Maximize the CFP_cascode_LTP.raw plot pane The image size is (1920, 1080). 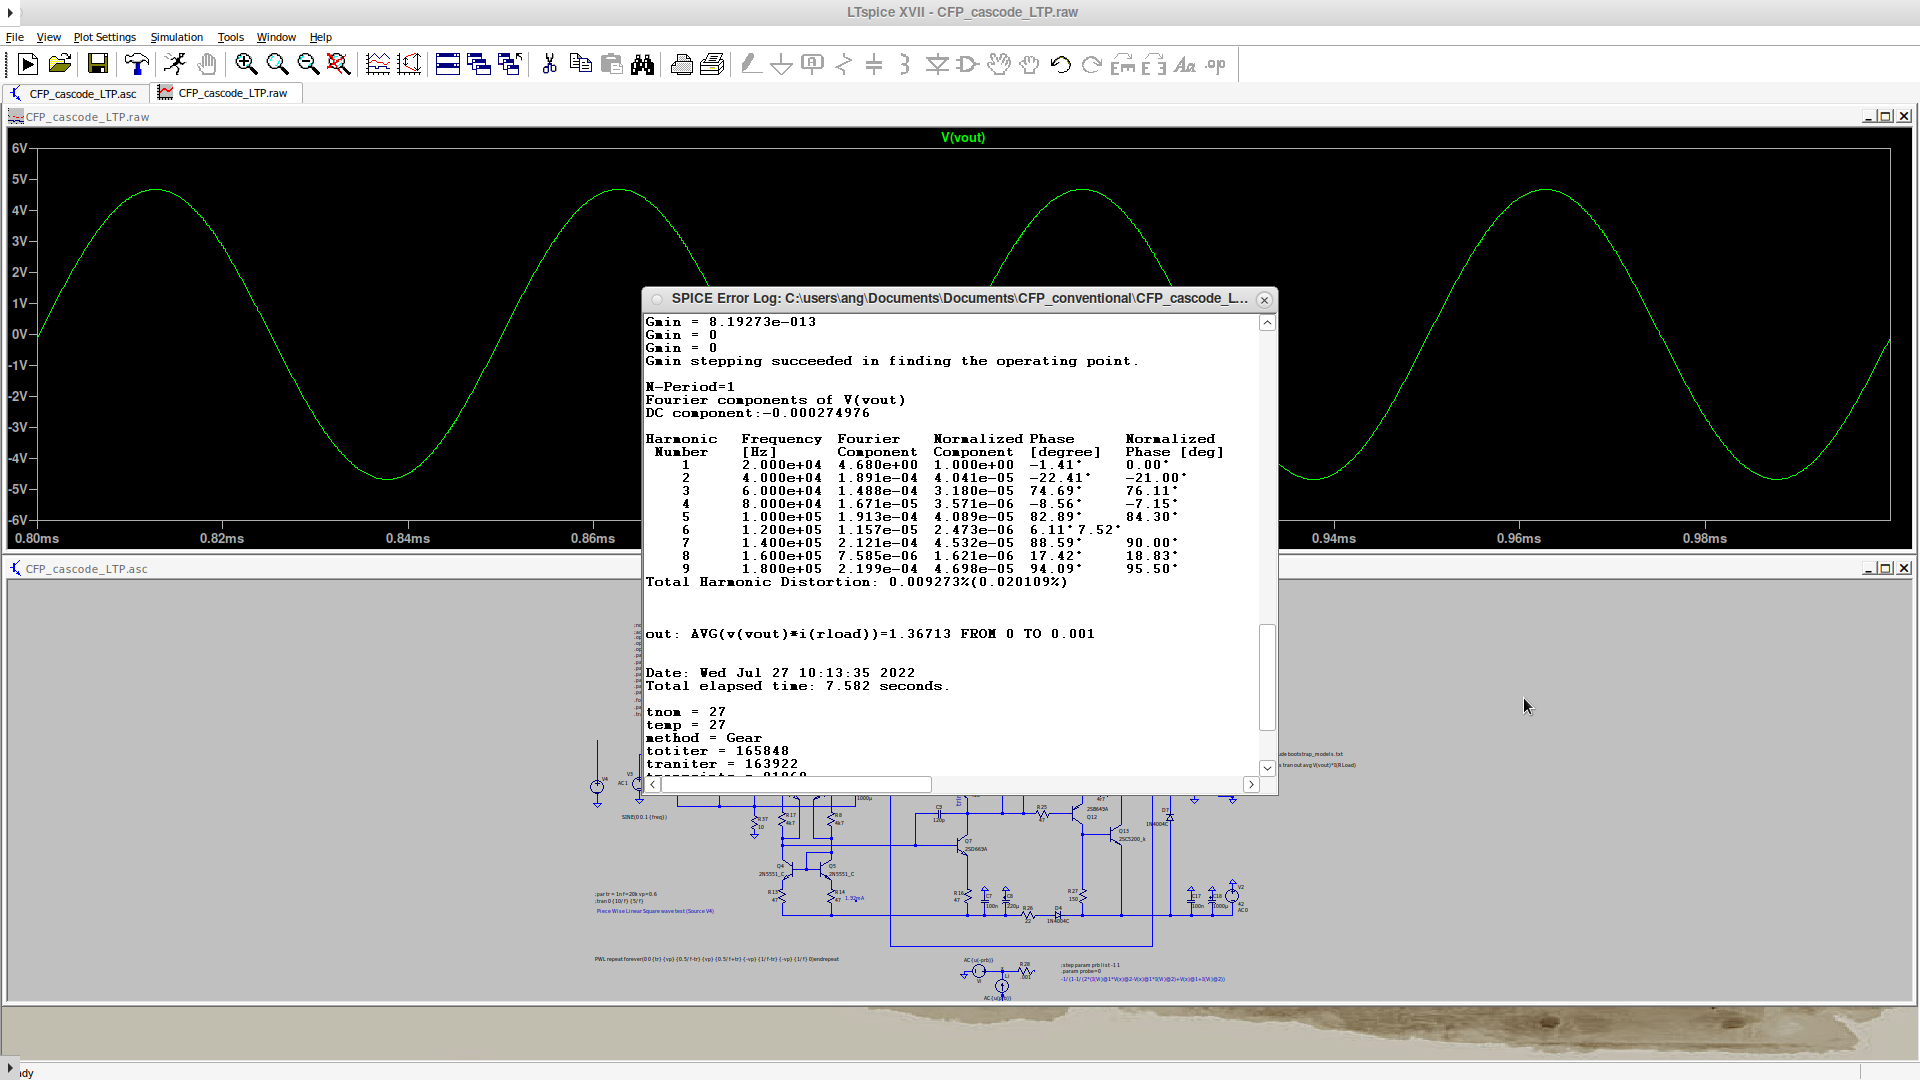tap(1885, 117)
